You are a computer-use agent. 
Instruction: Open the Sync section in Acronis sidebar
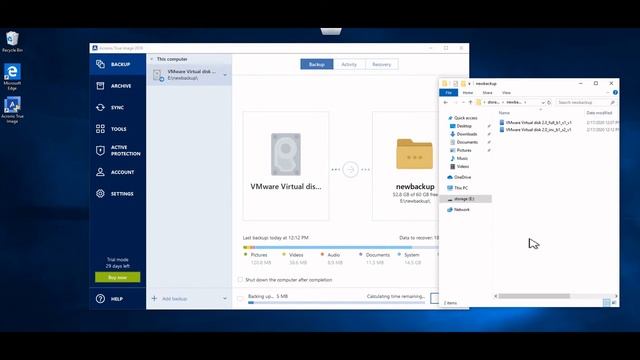point(118,107)
